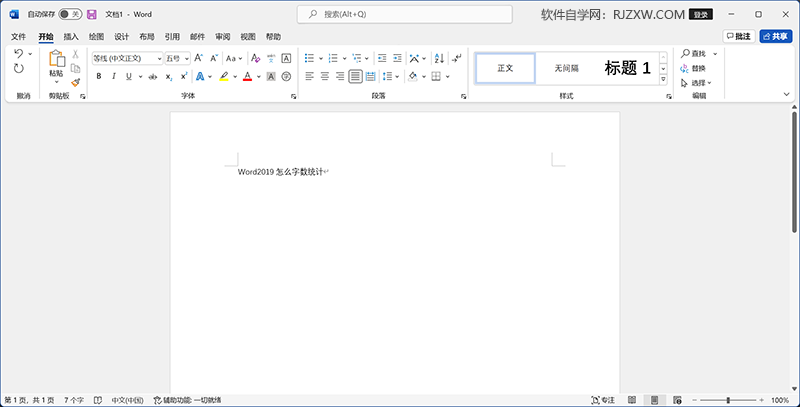Select the Format Painter brush
800x407 pixels.
(x=76, y=82)
